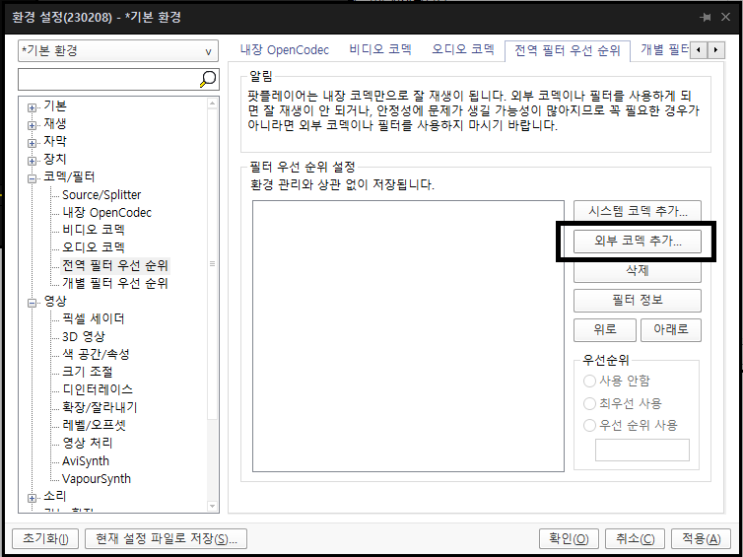This screenshot has width=743, height=557.
Task: Click the search magnifier icon
Action: 208,79
